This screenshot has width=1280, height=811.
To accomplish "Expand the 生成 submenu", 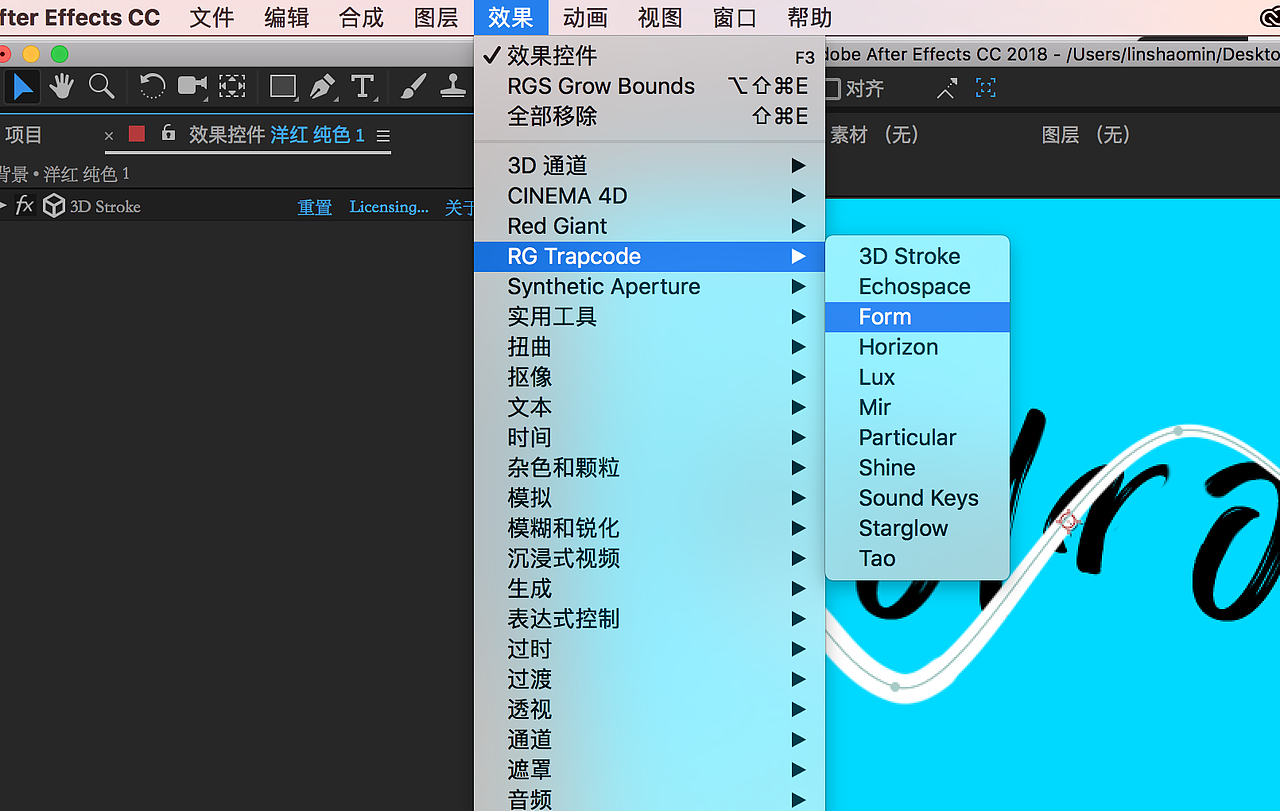I will pos(650,588).
